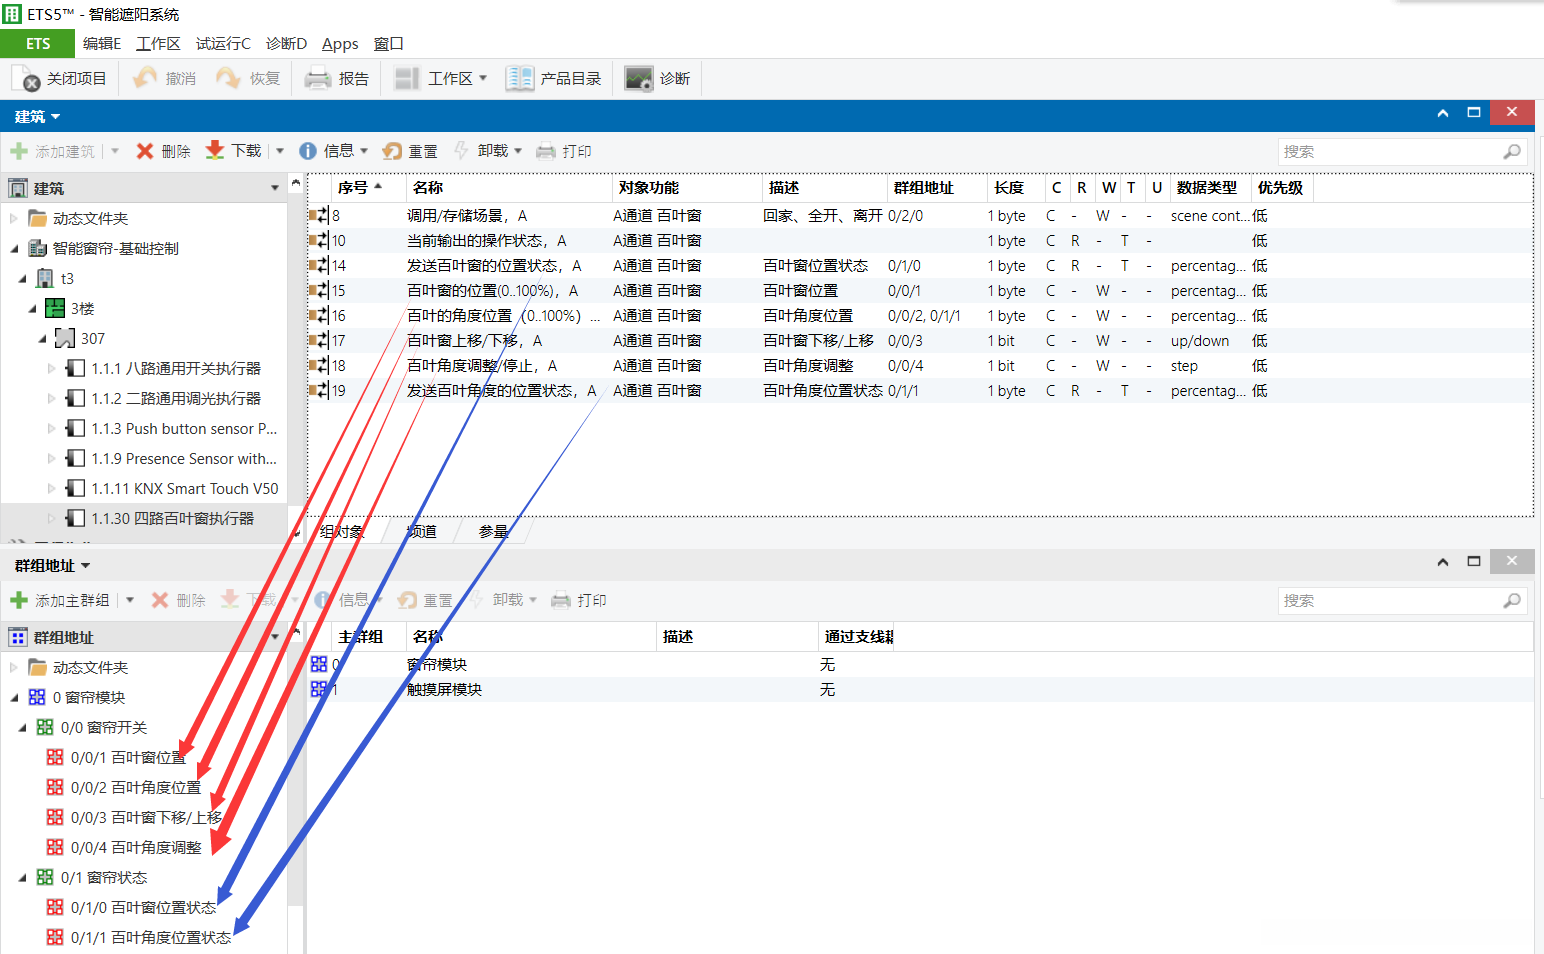Click the floor icon next to 3楼

click(x=55, y=308)
